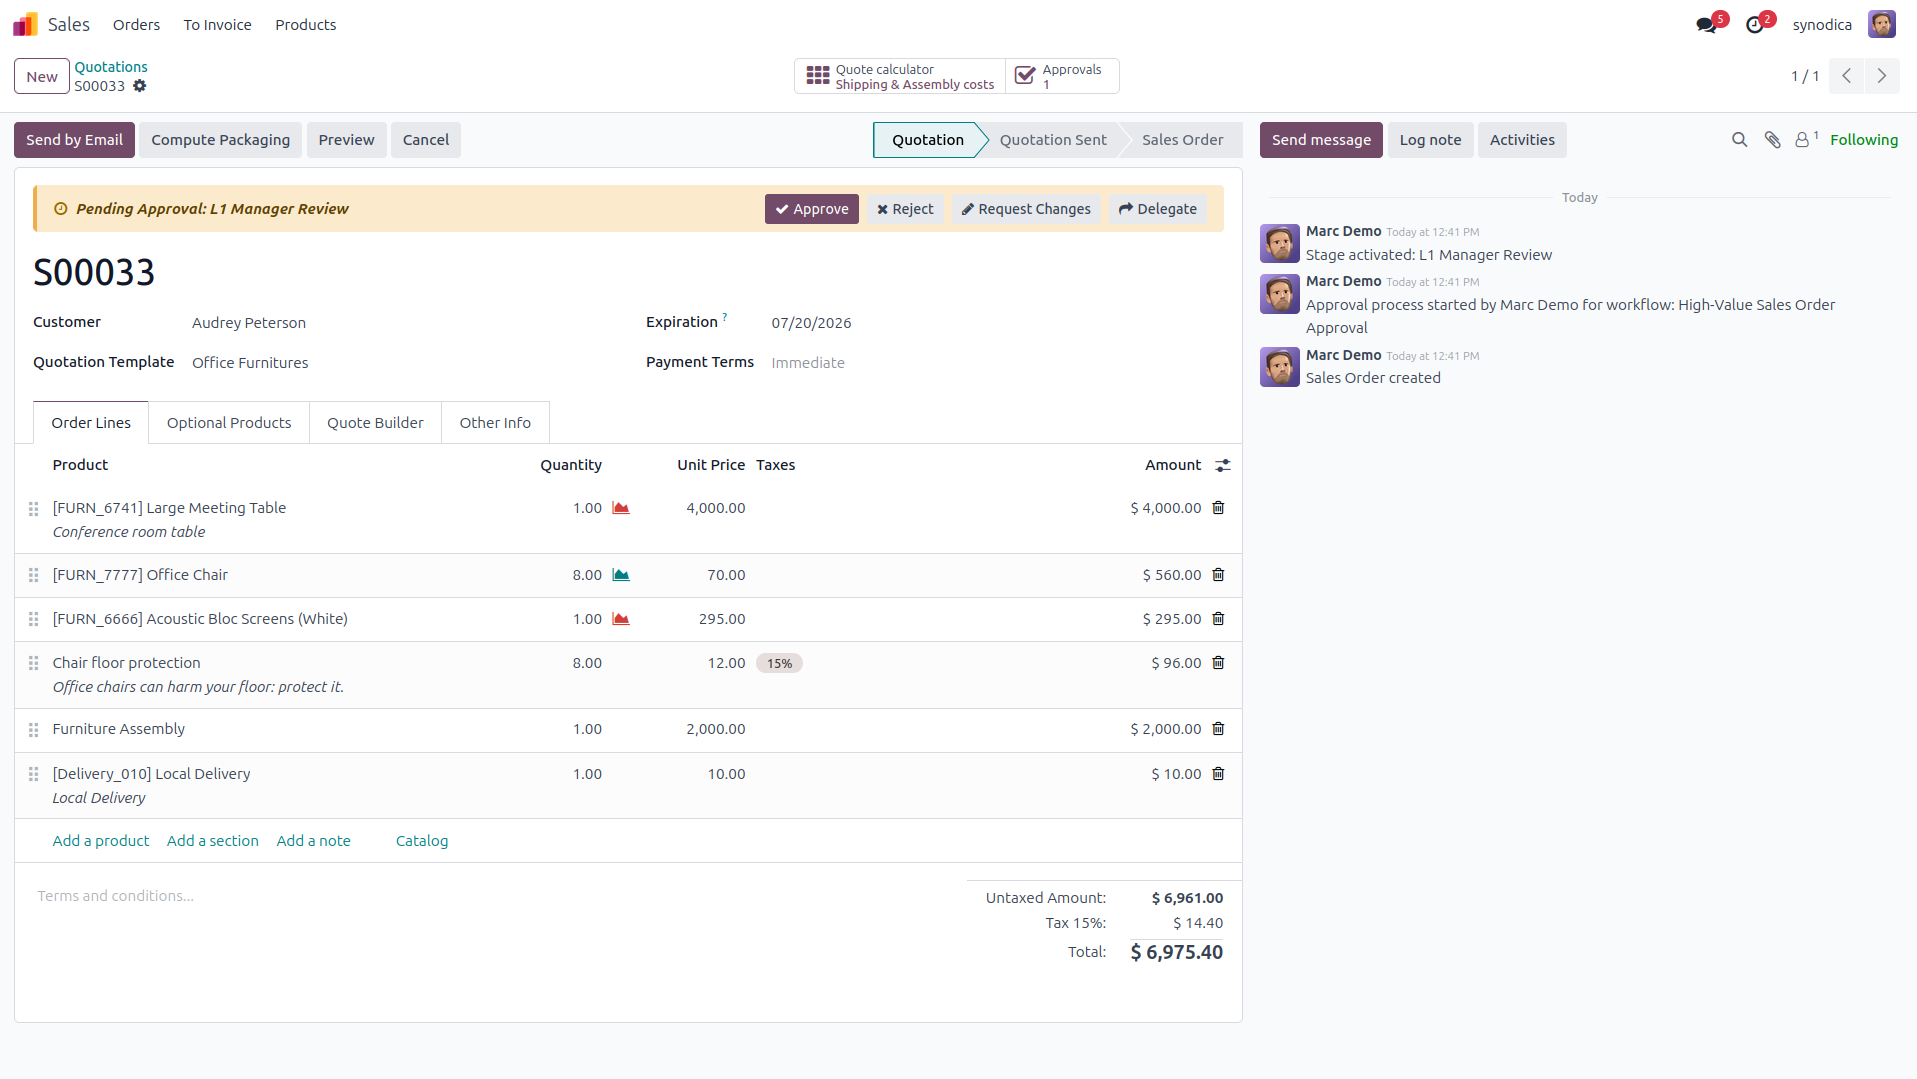Search messages with the chatter magnifier icon

pyautogui.click(x=1739, y=140)
